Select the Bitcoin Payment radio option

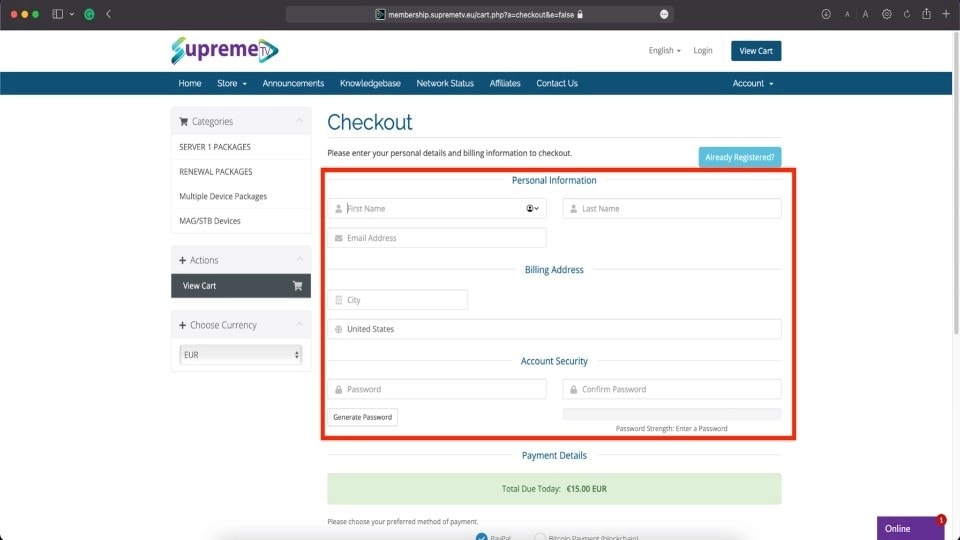click(x=539, y=537)
